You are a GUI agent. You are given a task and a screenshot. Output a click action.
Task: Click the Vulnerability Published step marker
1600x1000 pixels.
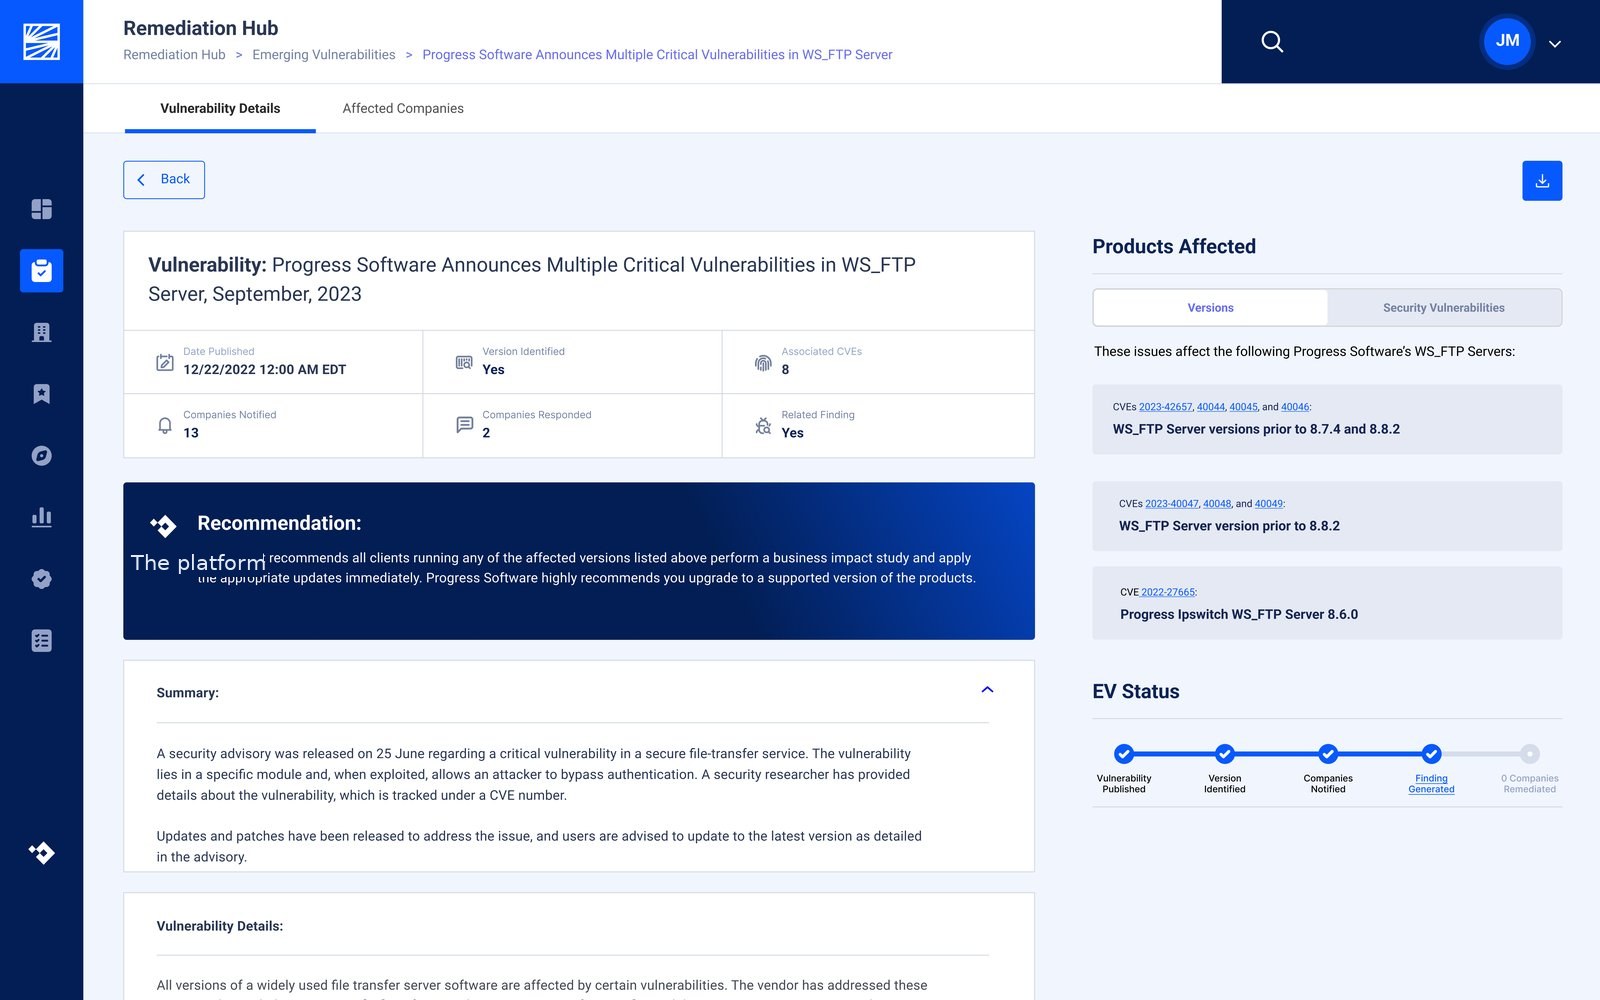tap(1124, 754)
